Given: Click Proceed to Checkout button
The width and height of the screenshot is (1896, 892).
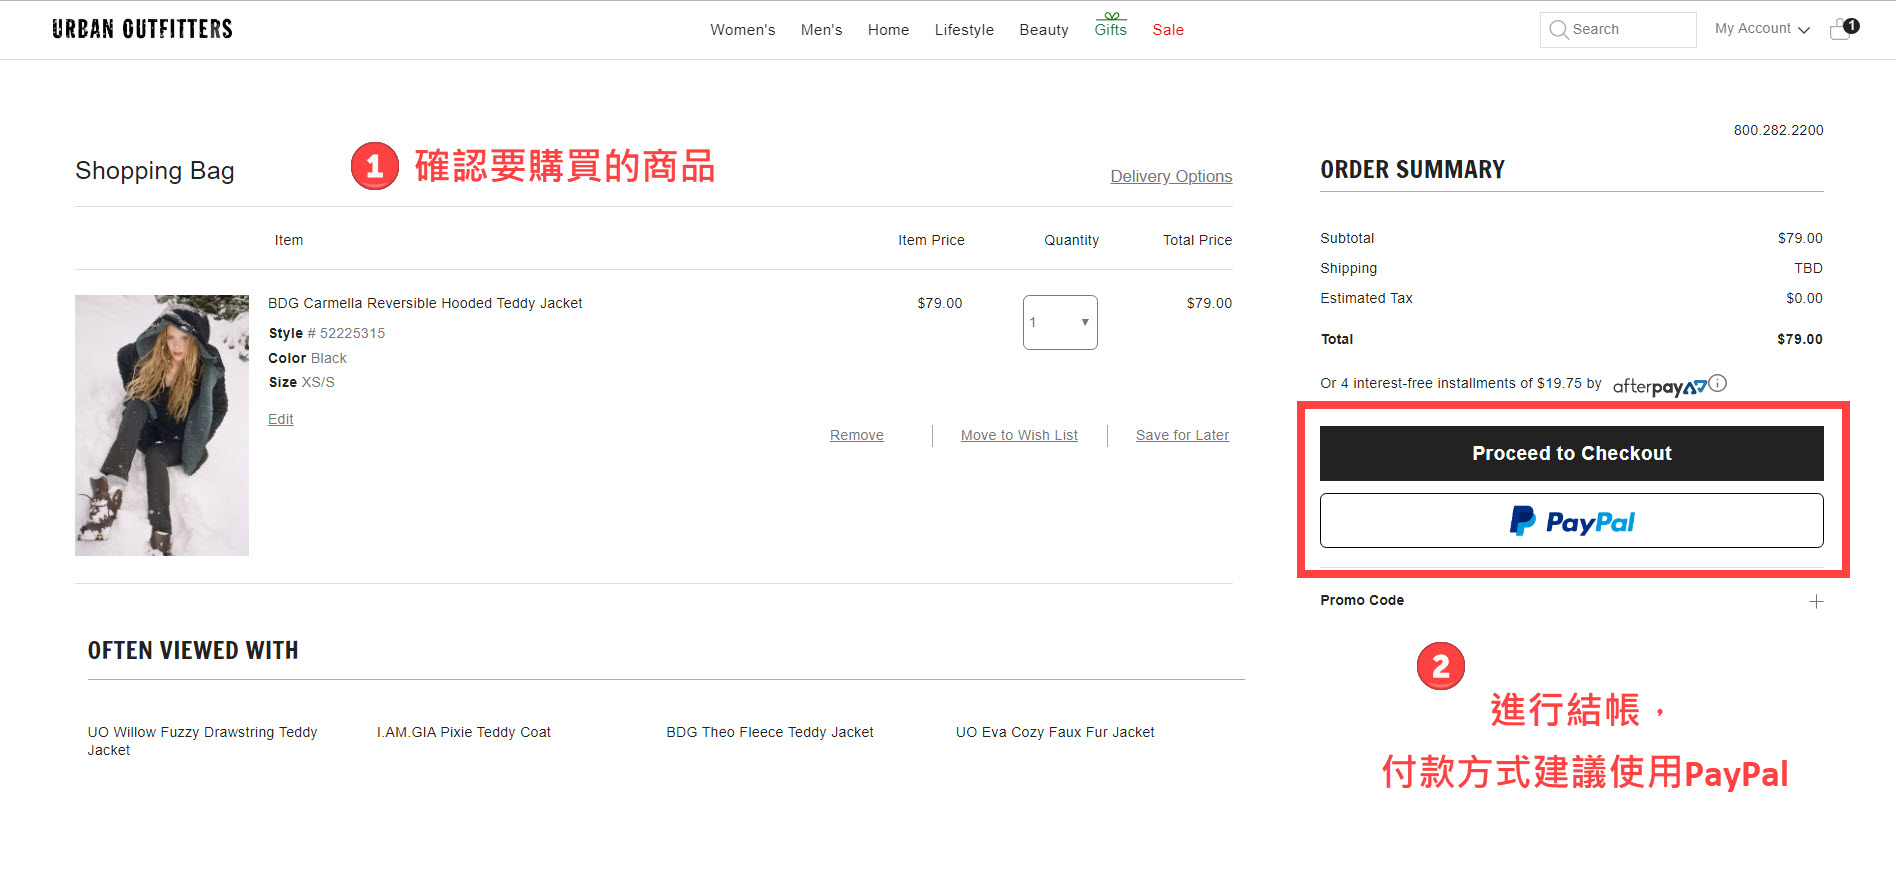Looking at the screenshot, I should pyautogui.click(x=1571, y=453).
